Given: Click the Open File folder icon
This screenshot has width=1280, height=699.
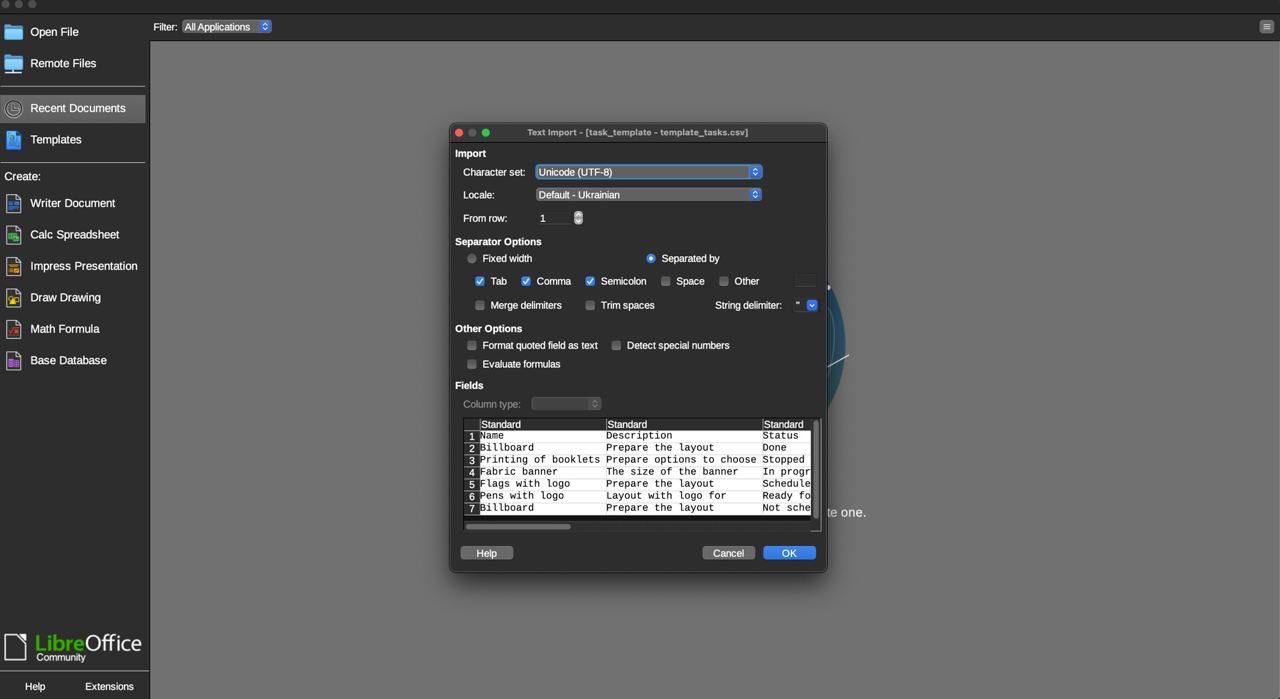Looking at the screenshot, I should pyautogui.click(x=13, y=32).
